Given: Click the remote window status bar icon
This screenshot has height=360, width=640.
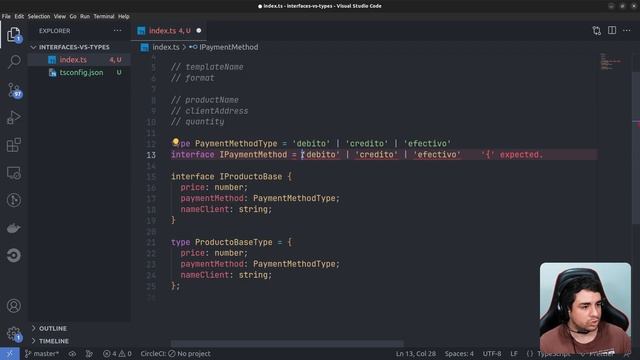Looking at the screenshot, I should [x=9, y=353].
